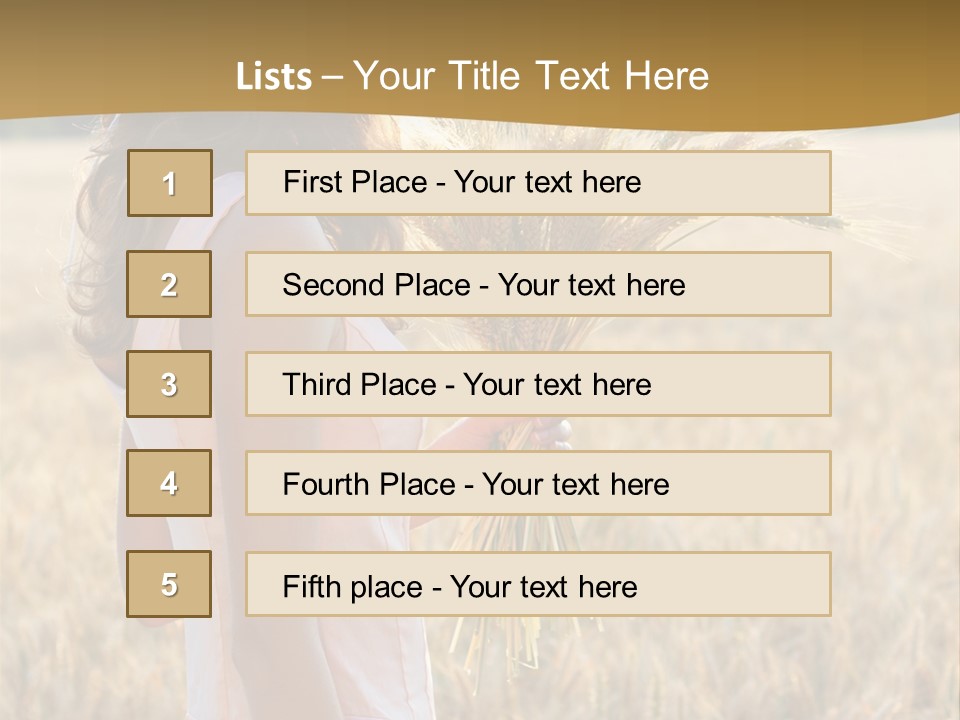Click the number 1 box
Image resolution: width=960 pixels, height=720 pixels.
pos(169,183)
